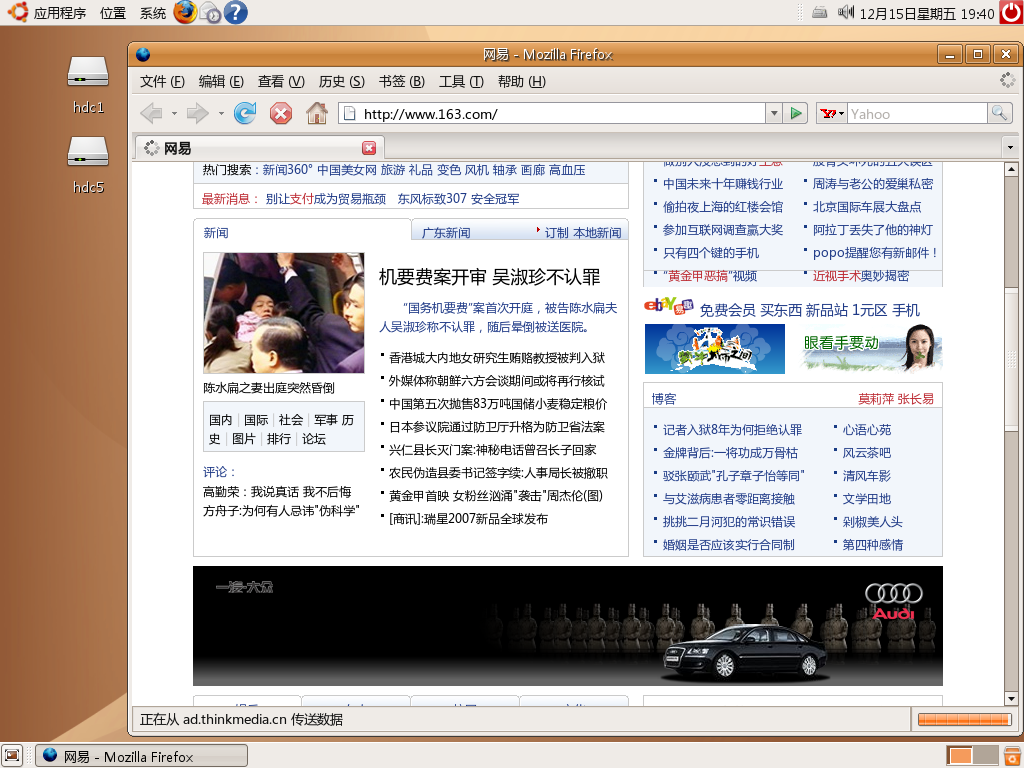The image size is (1024, 768).
Task: Open back button history dropdown
Action: [x=174, y=114]
